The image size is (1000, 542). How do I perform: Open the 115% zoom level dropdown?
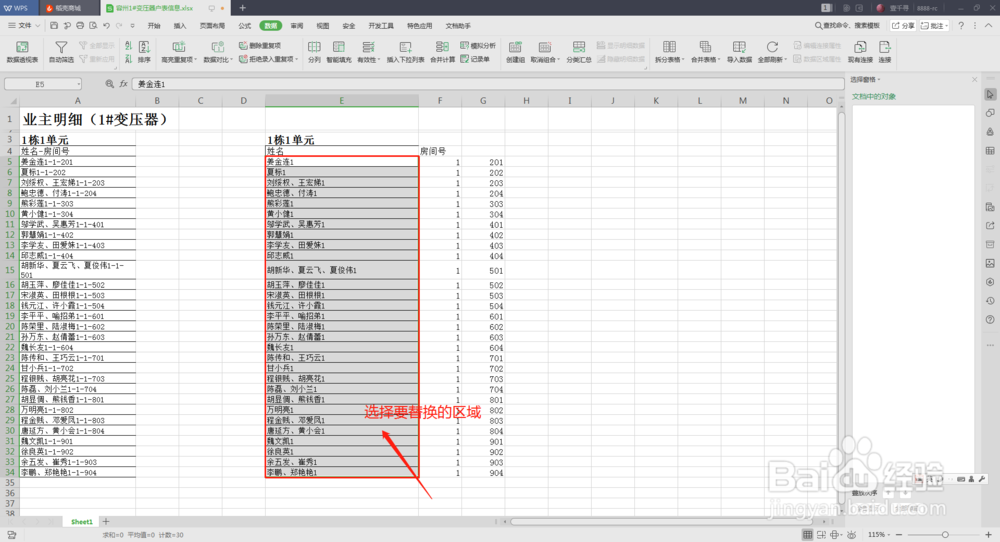click(x=879, y=534)
